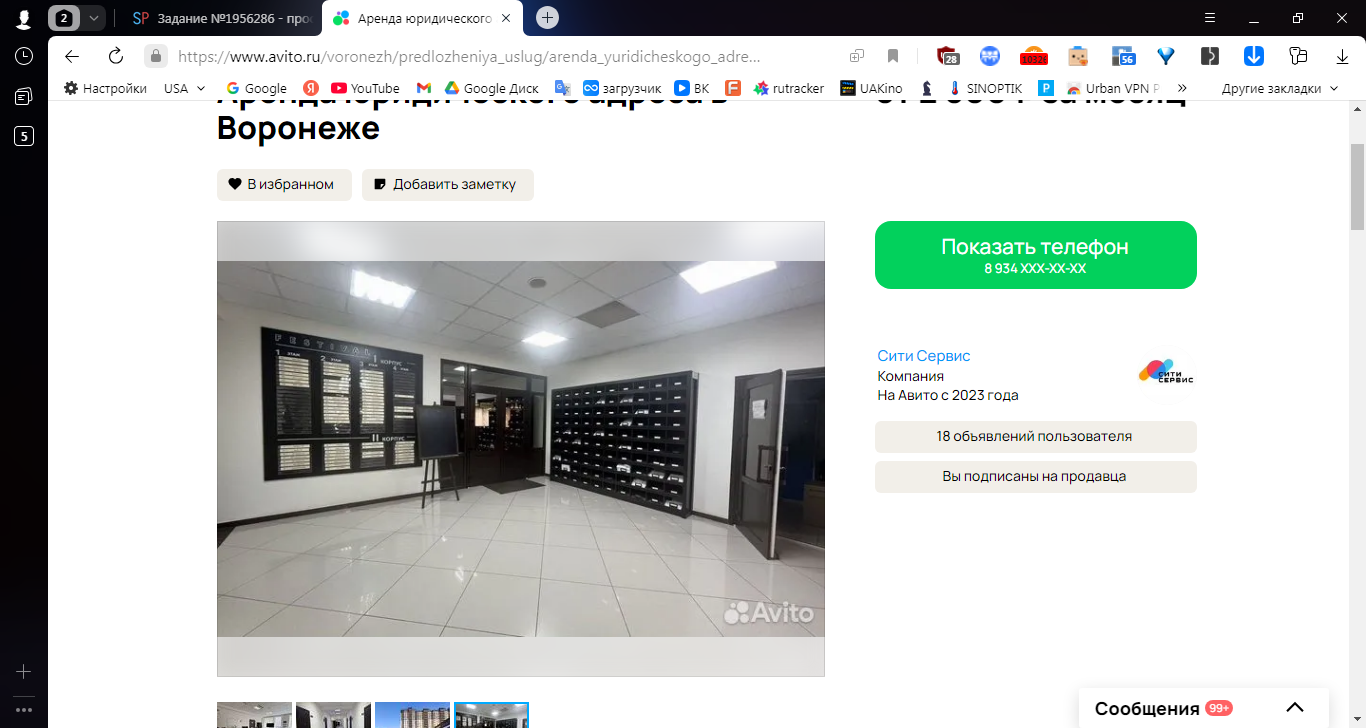
Task: Open 'Сити Сервис' seller profile link
Action: click(x=924, y=356)
